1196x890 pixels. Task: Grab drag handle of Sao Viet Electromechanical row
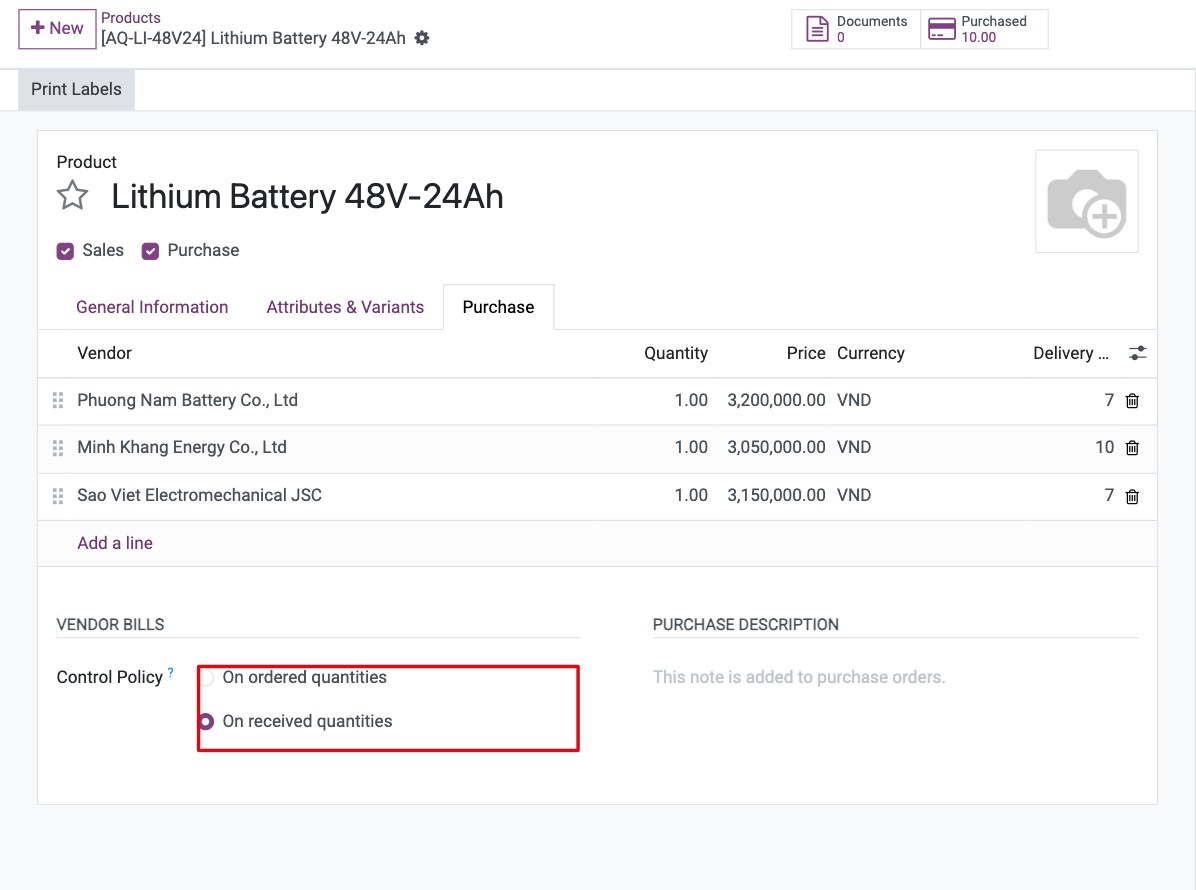click(58, 496)
